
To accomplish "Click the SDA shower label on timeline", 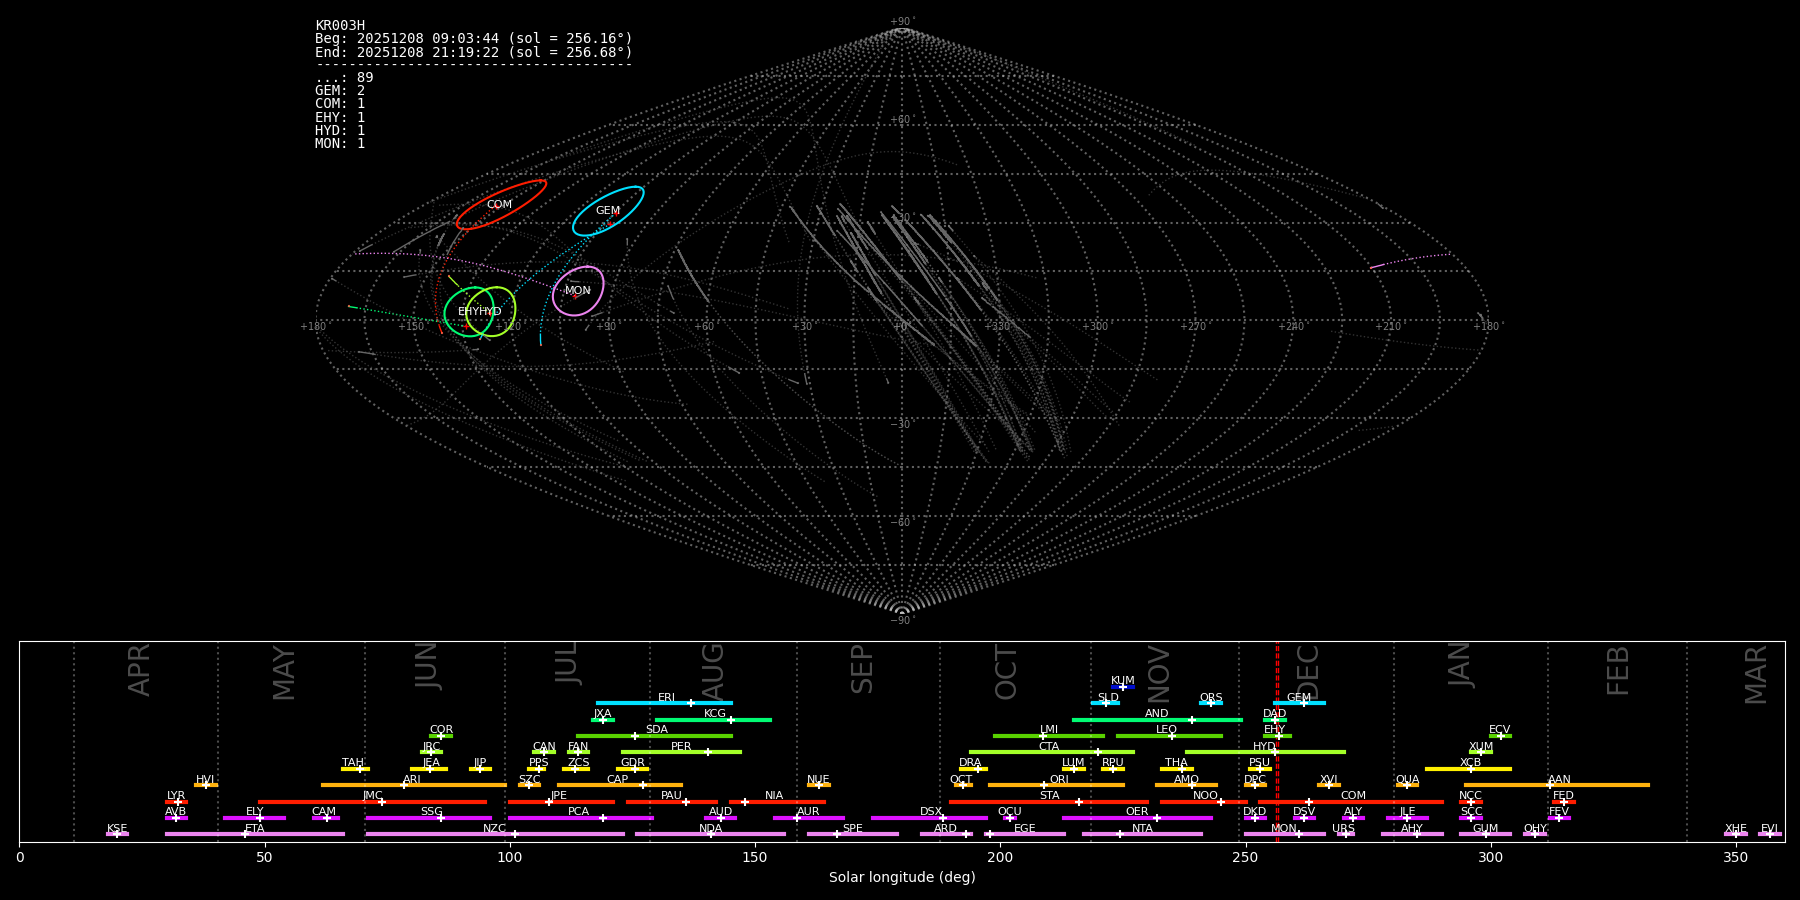I will click(657, 730).
